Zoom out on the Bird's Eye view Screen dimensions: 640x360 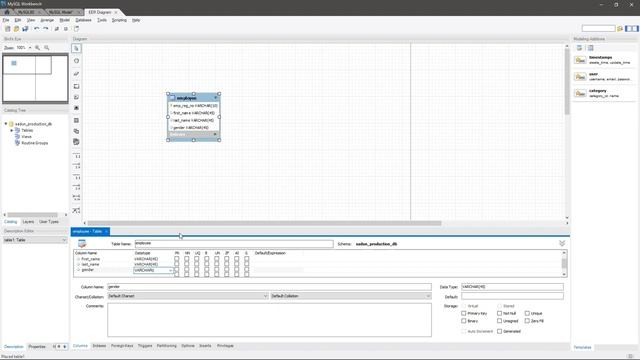pyautogui.click(x=47, y=48)
